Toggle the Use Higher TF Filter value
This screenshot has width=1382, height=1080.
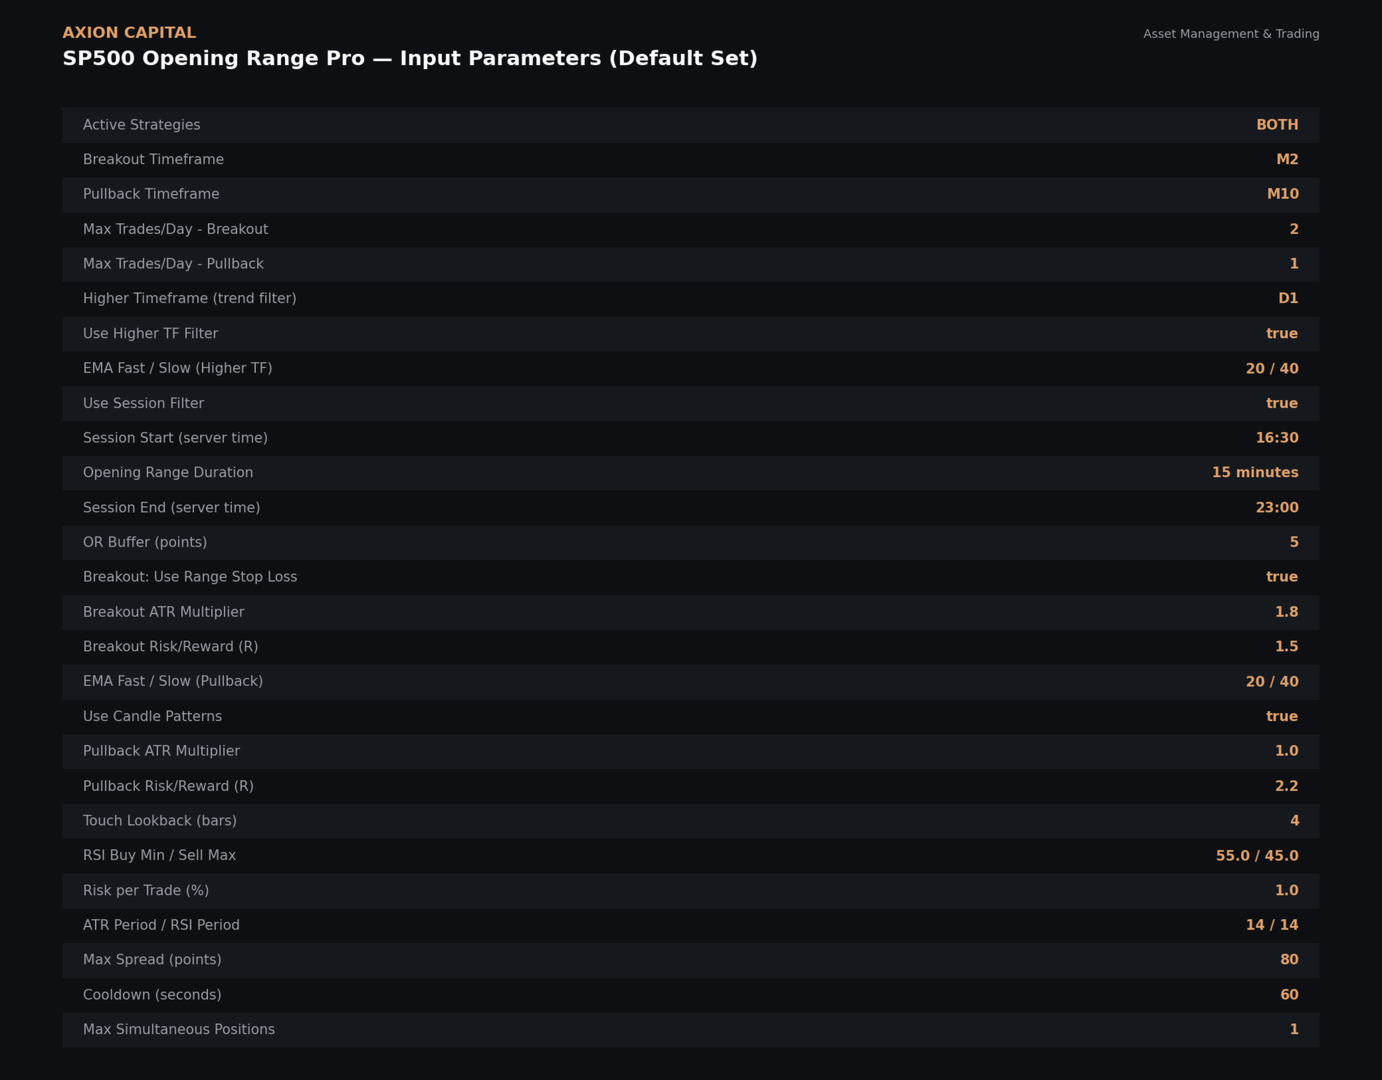point(1281,334)
